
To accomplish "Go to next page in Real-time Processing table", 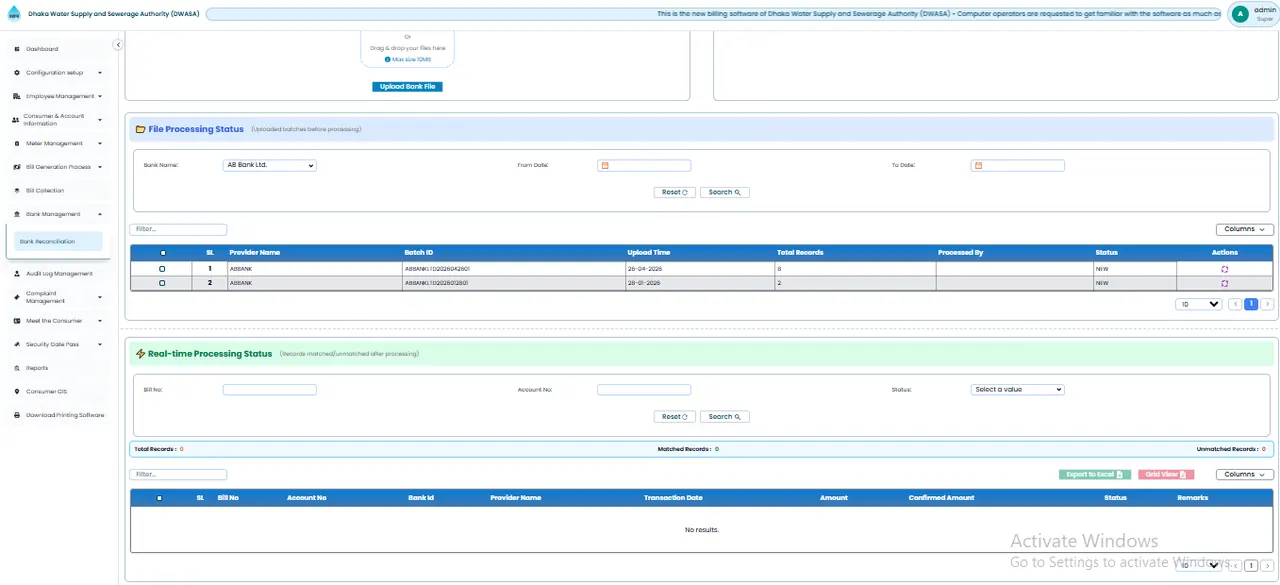I will 1267,565.
